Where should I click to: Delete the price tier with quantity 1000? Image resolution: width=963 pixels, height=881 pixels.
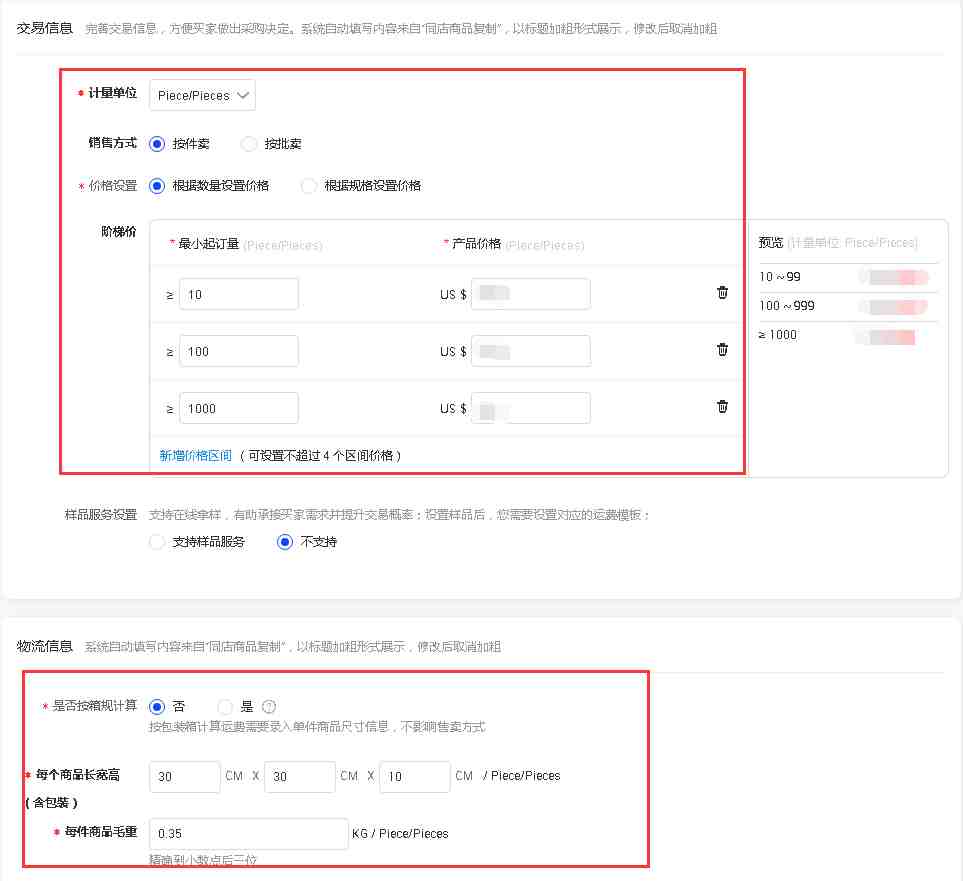tap(722, 406)
